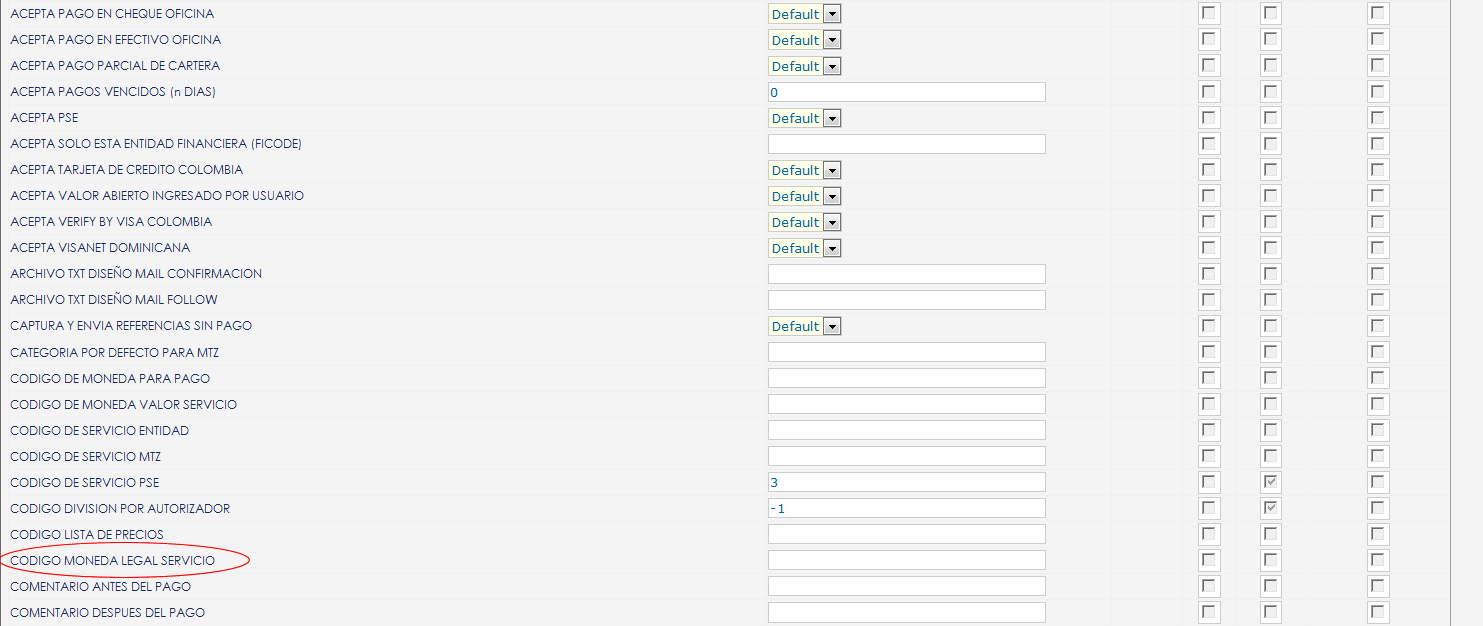Click the ARCHIVO TXT DISEÑO MAIL CONFIRMACION field
Image resolution: width=1483 pixels, height=626 pixels.
[x=906, y=274]
